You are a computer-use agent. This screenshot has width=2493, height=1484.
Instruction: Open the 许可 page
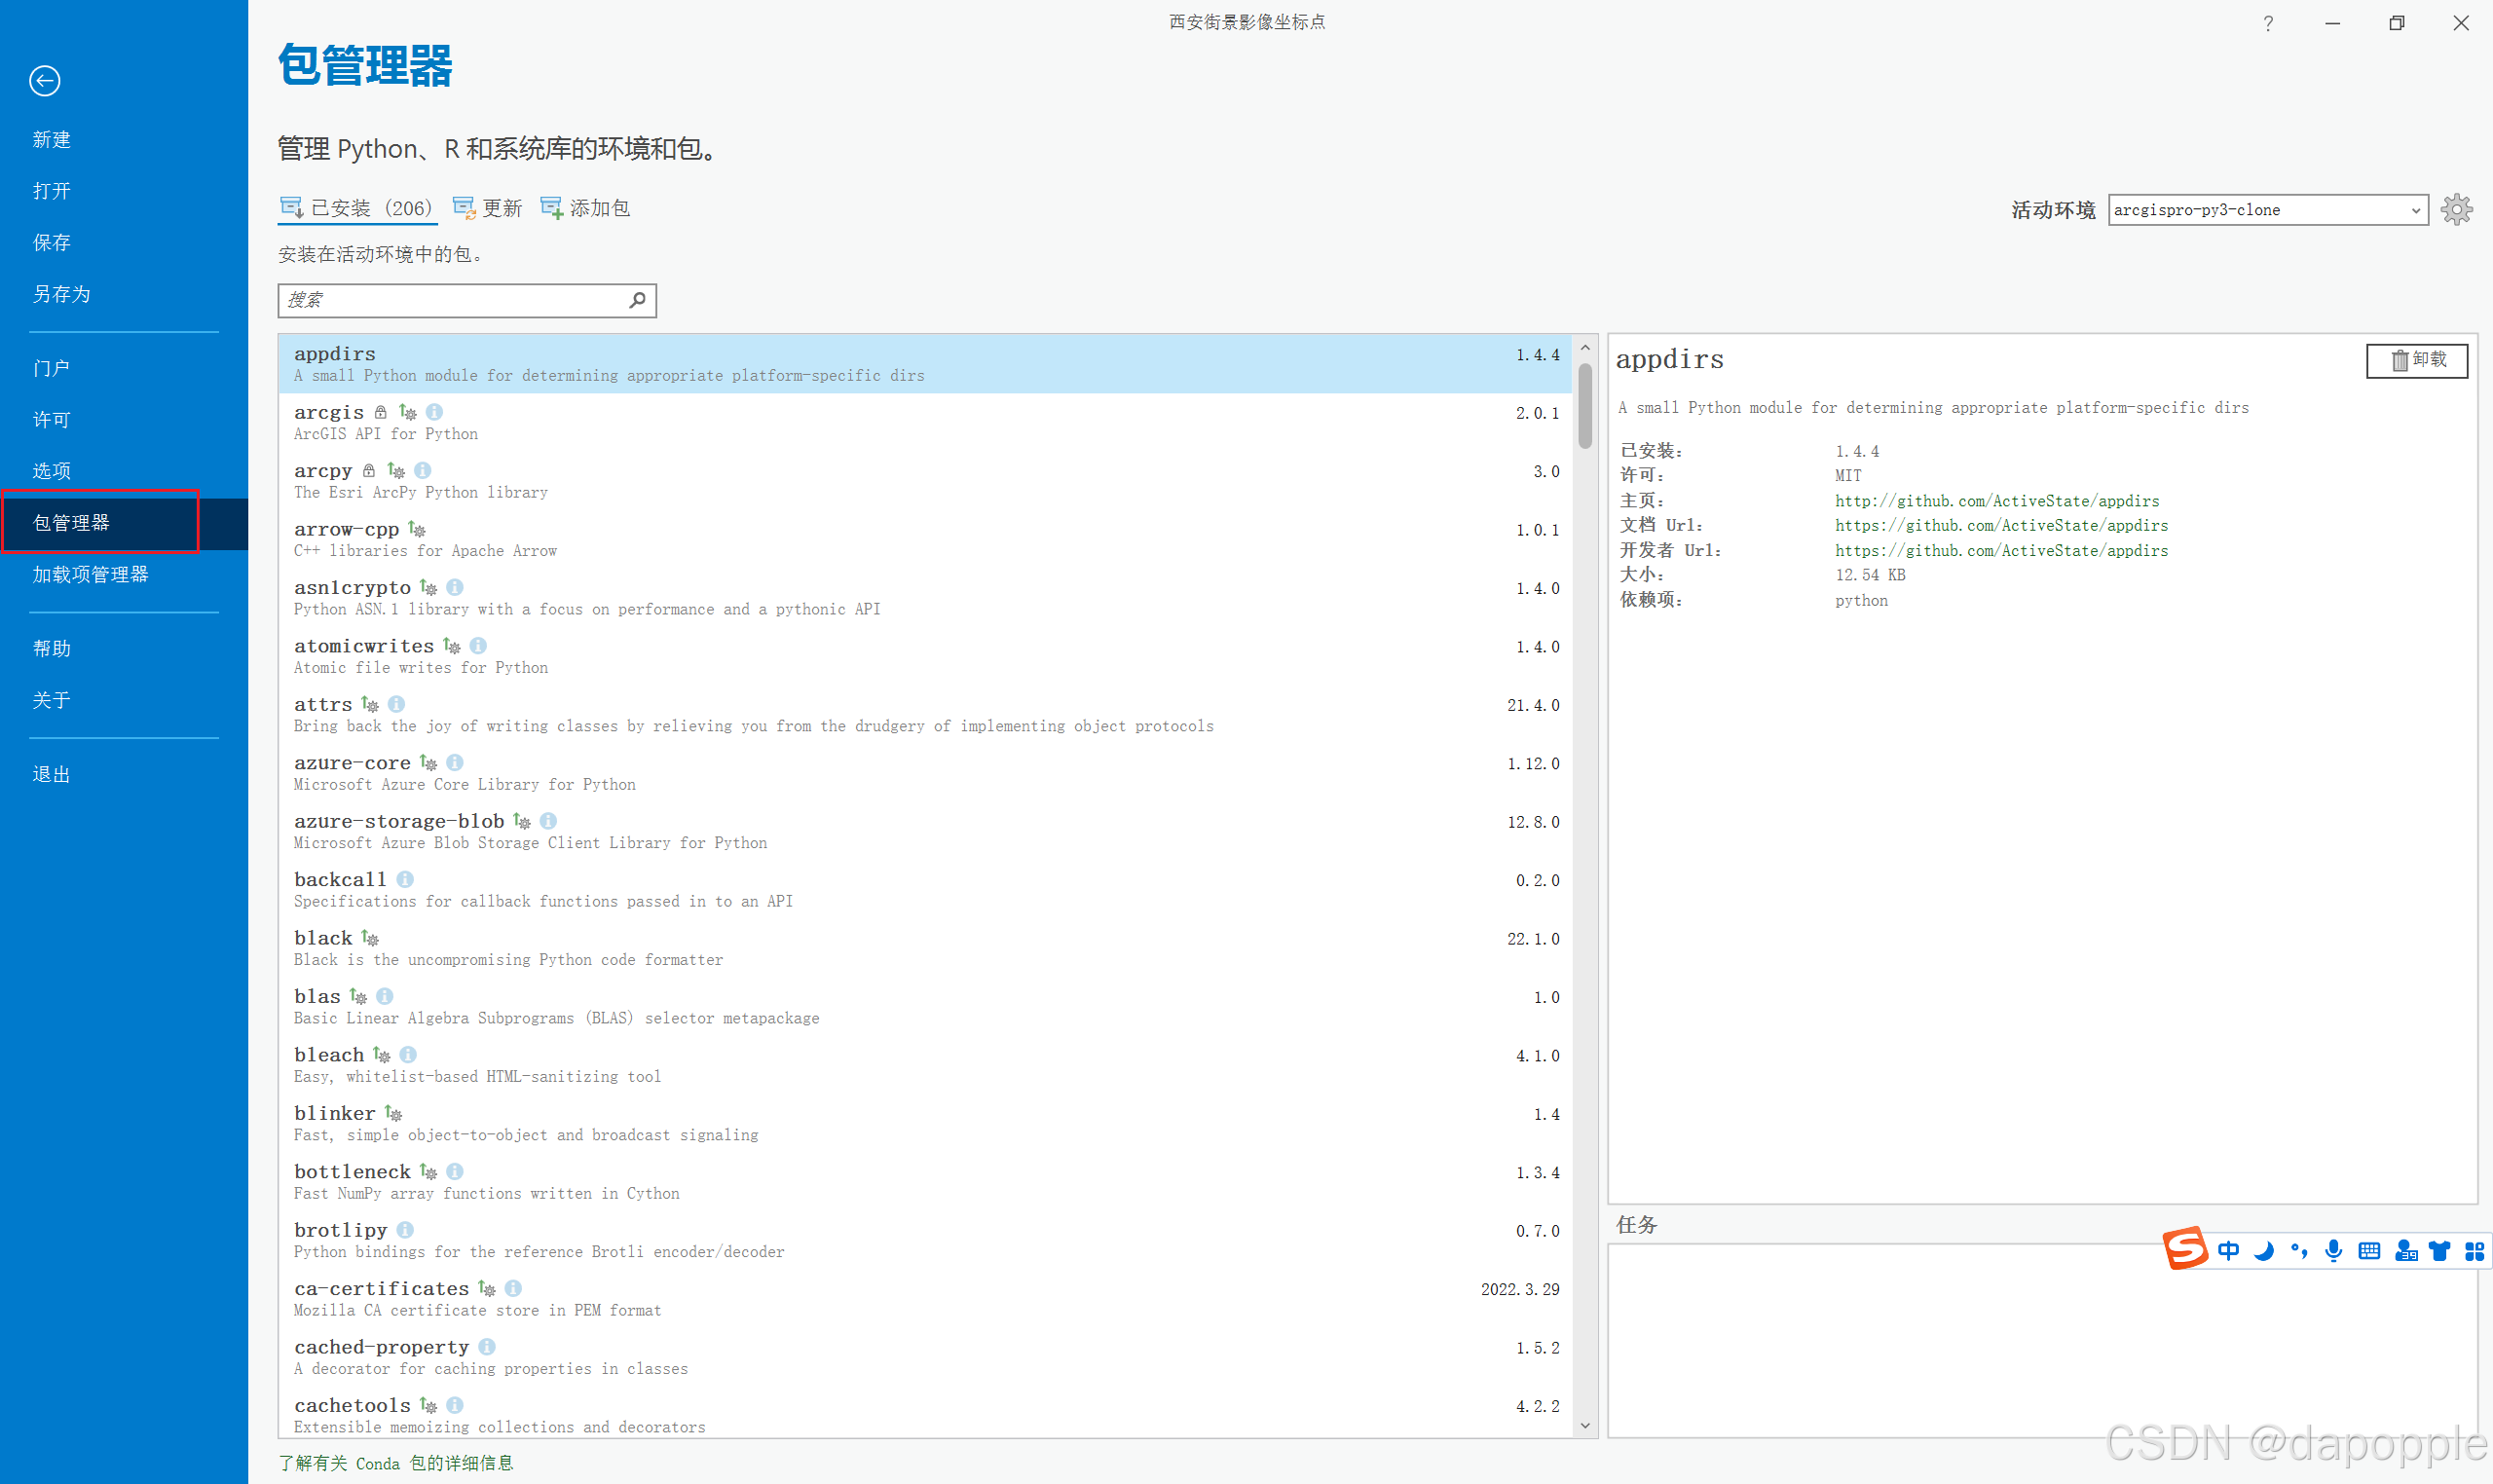click(52, 420)
